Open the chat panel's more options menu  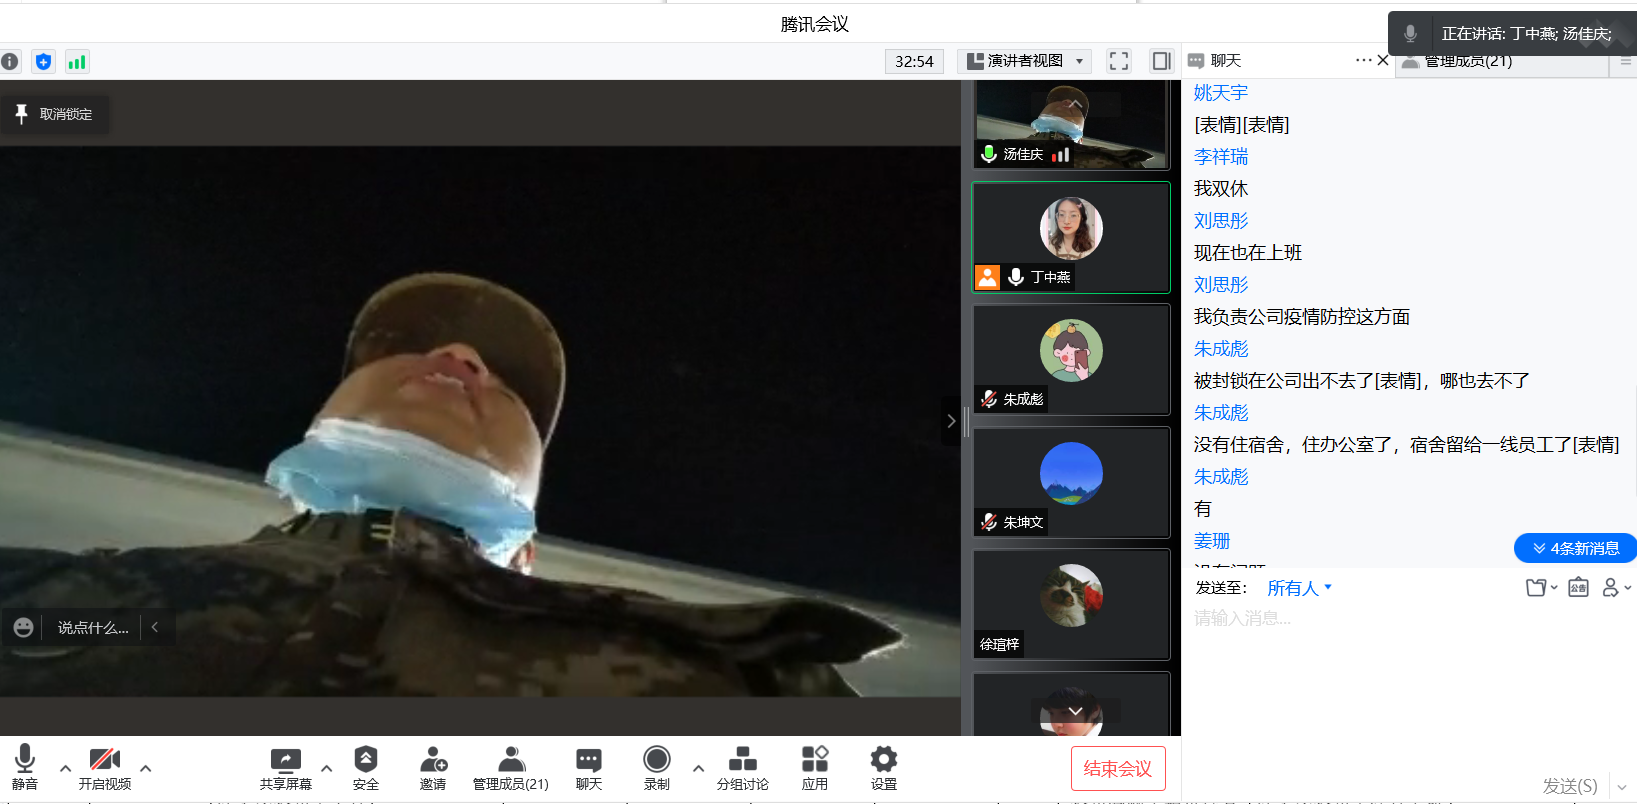click(1363, 60)
